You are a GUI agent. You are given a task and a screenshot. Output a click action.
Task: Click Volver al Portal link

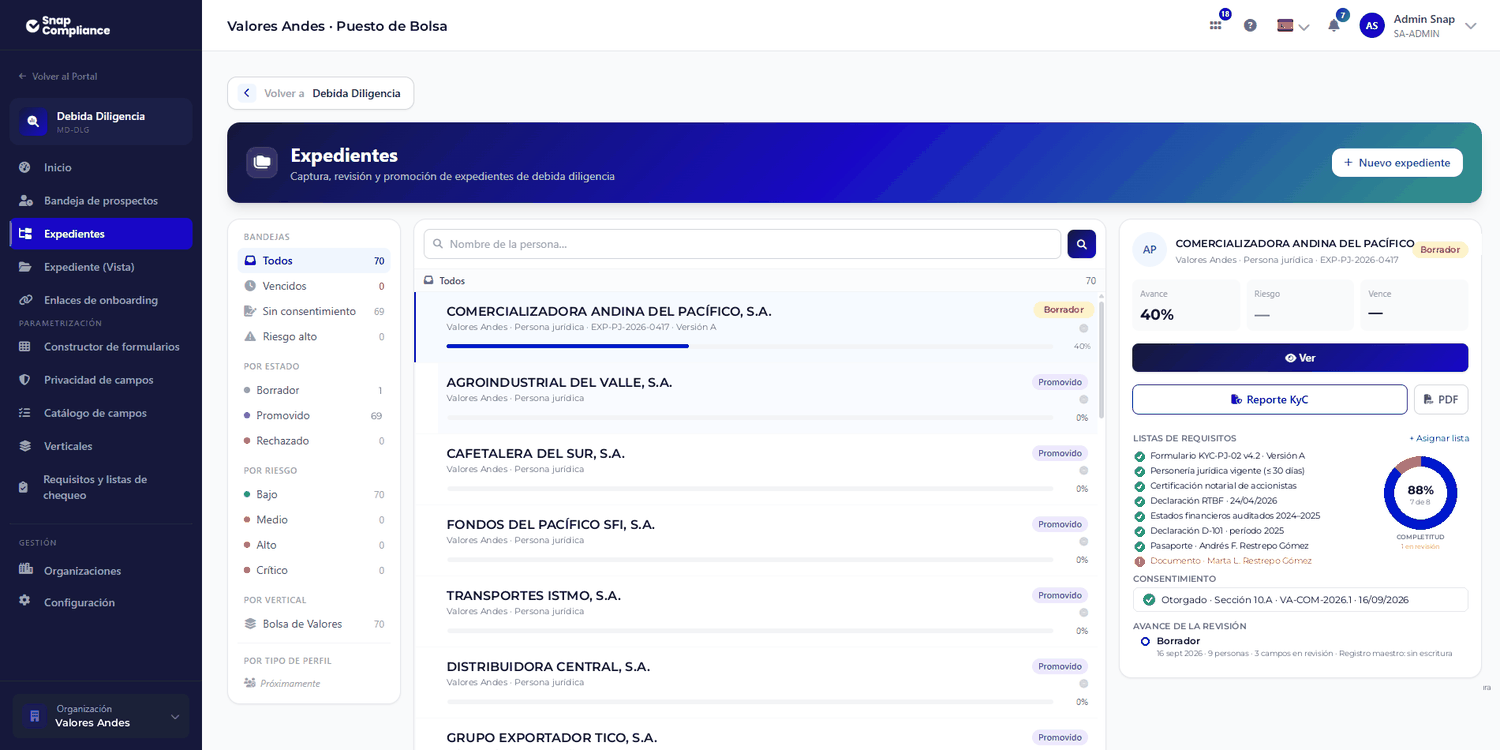point(58,76)
